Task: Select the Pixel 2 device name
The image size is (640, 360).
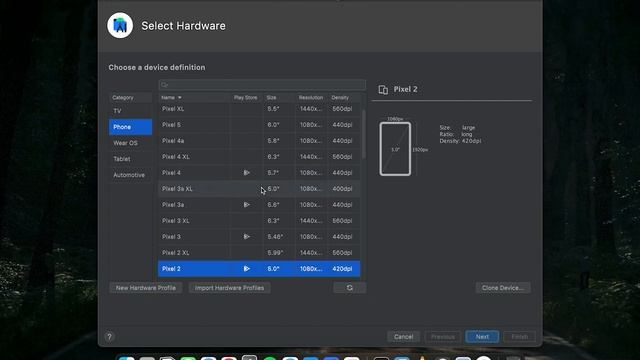Action: pos(171,269)
